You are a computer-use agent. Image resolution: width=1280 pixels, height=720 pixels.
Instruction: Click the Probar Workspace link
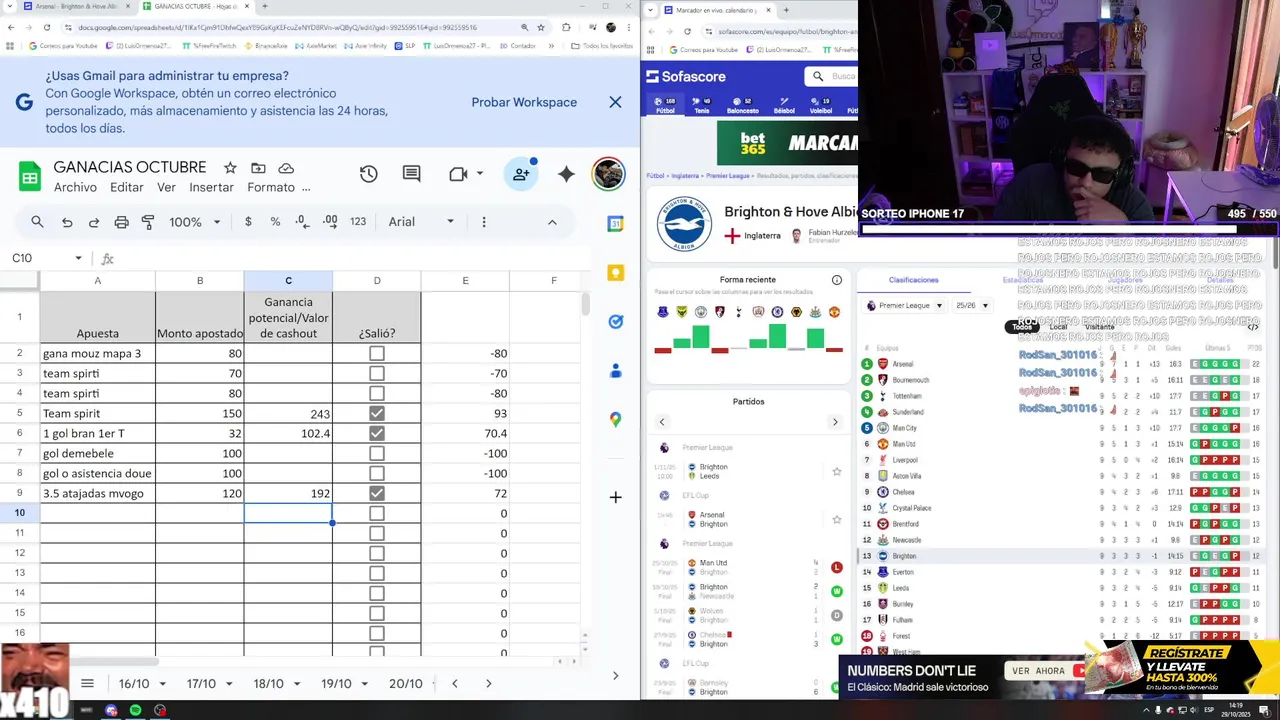[524, 102]
